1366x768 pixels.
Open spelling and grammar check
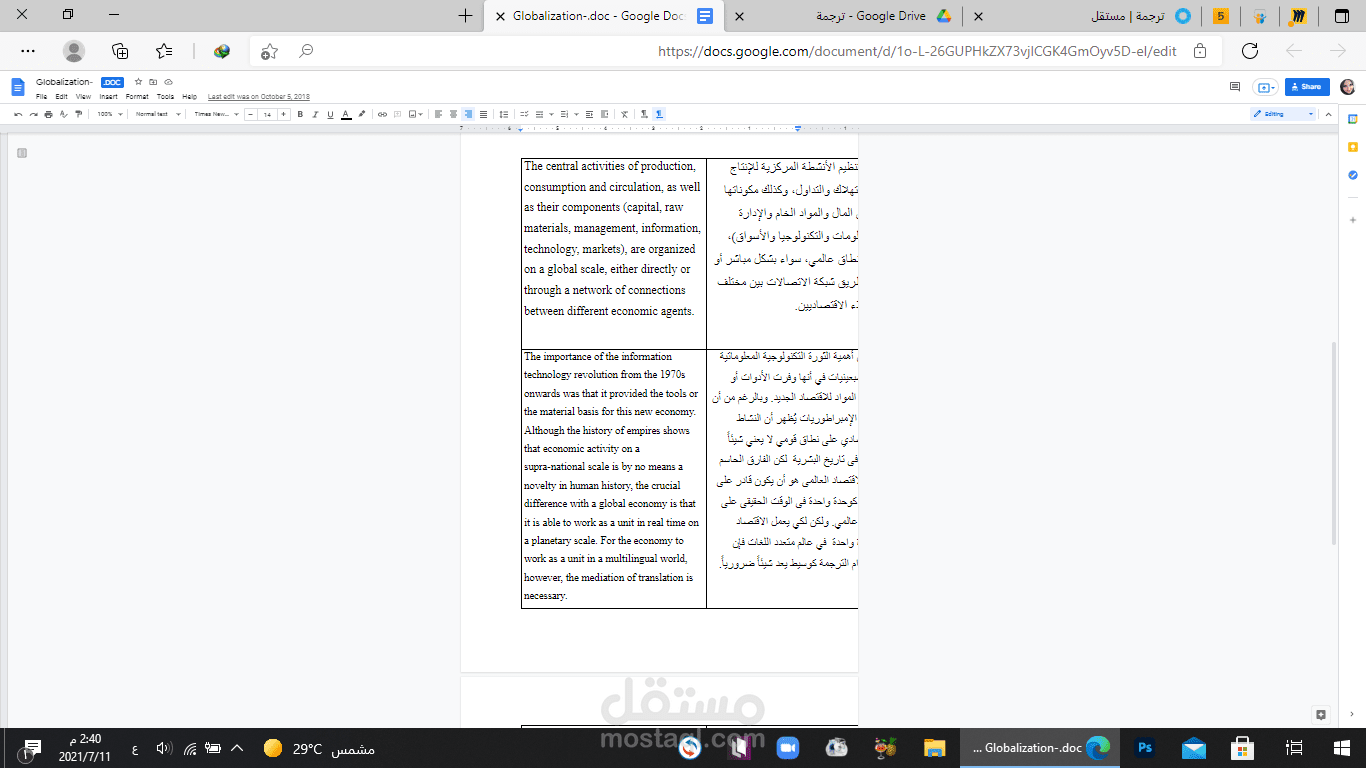[63, 113]
